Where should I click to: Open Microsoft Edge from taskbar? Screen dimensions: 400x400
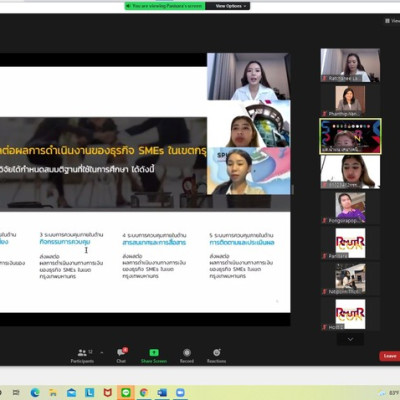pyautogui.click(x=35, y=393)
